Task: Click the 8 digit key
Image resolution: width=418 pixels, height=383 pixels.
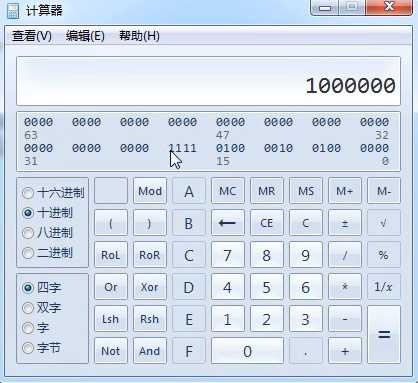Action: tap(267, 255)
